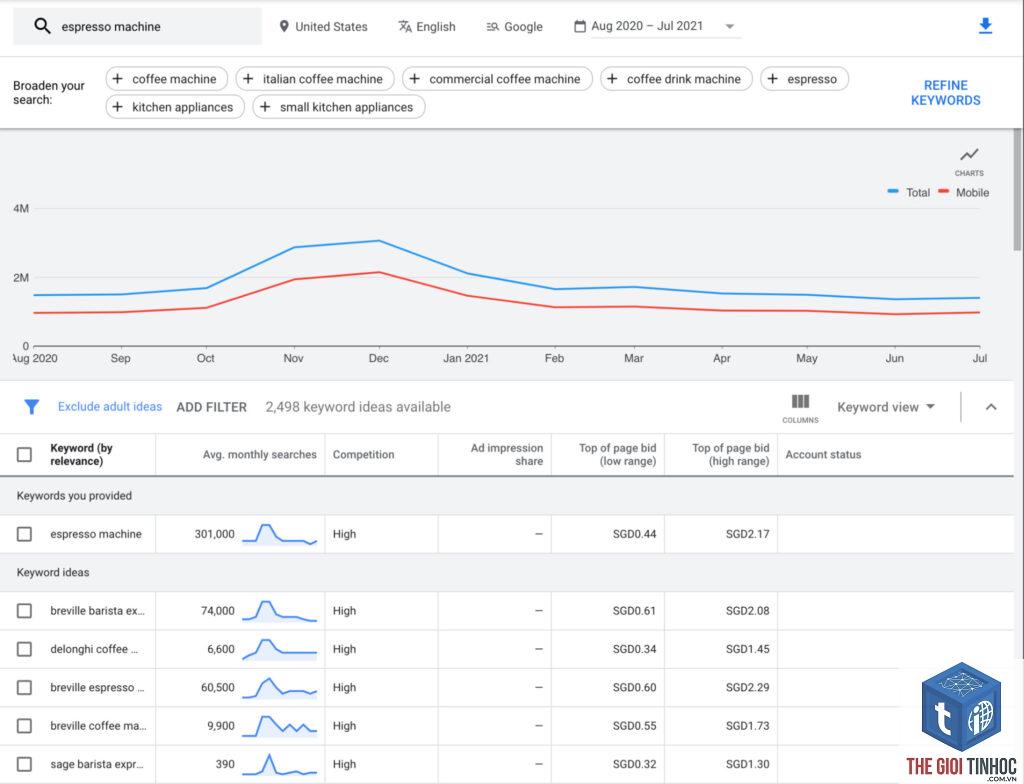Select all keywords header checkbox

[x=24, y=455]
